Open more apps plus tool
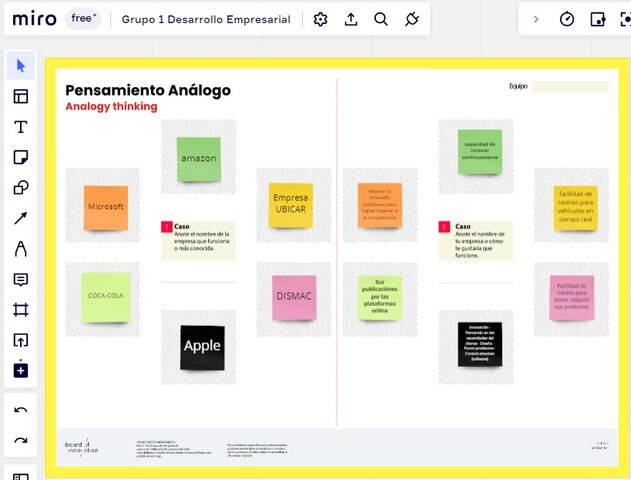The image size is (631, 480). pyautogui.click(x=21, y=370)
